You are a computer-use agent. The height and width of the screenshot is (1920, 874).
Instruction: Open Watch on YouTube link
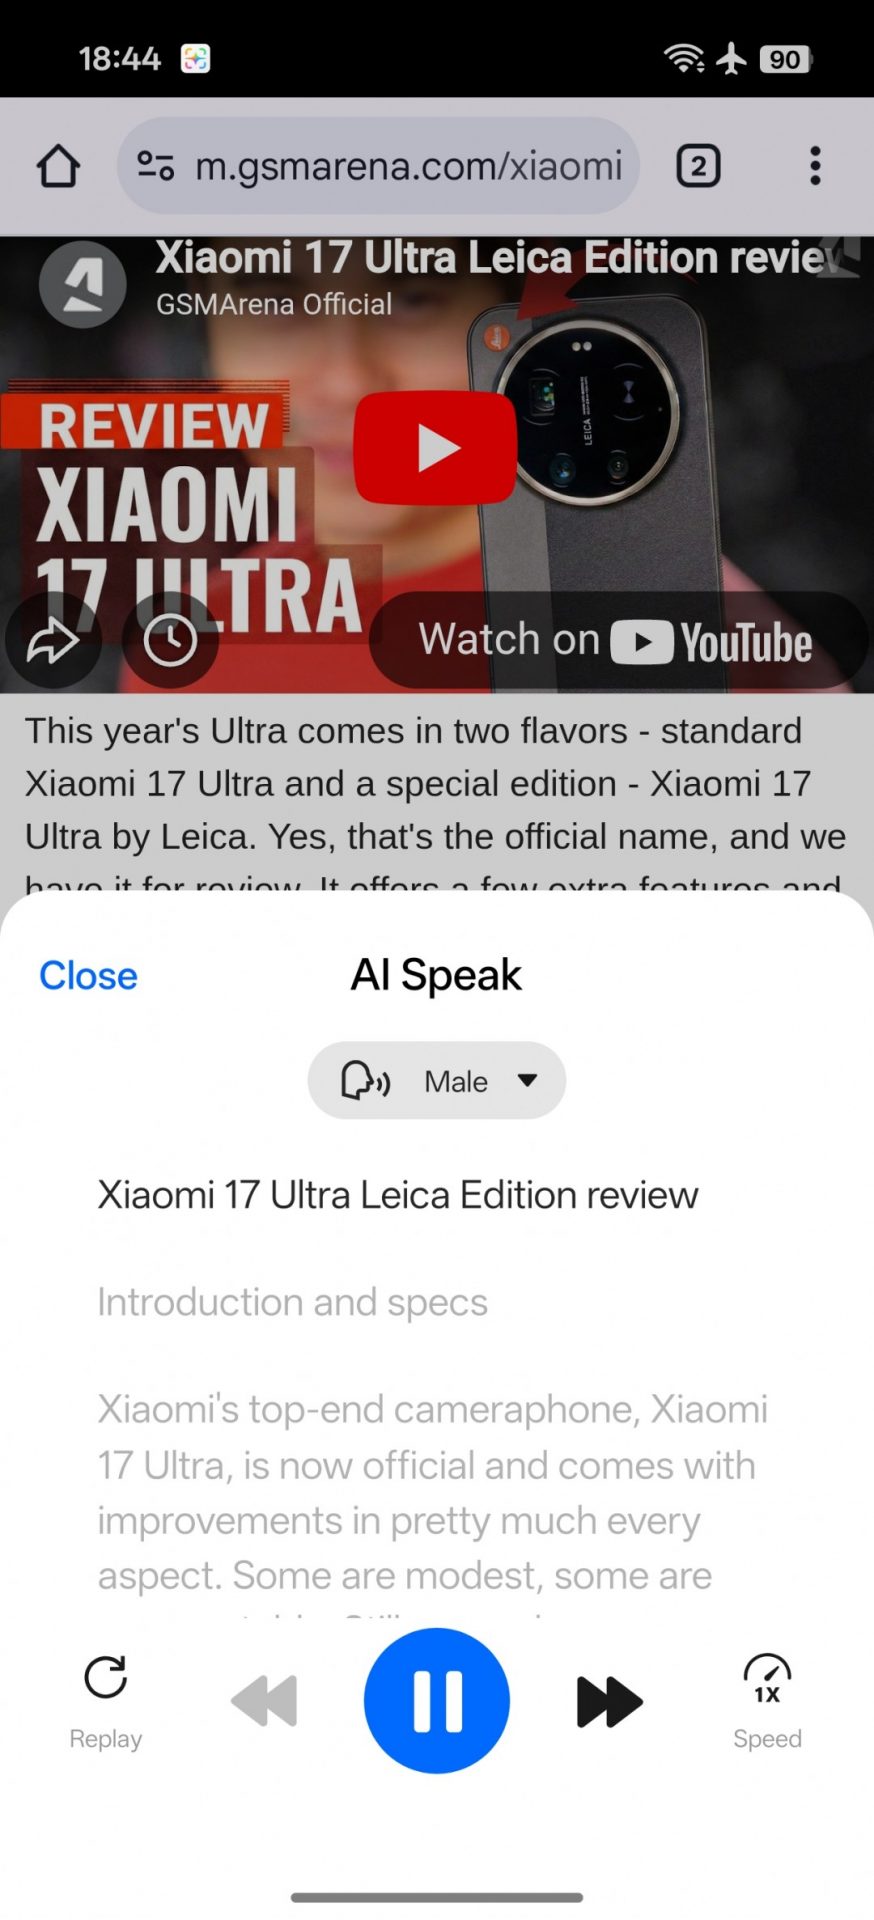tap(617, 640)
